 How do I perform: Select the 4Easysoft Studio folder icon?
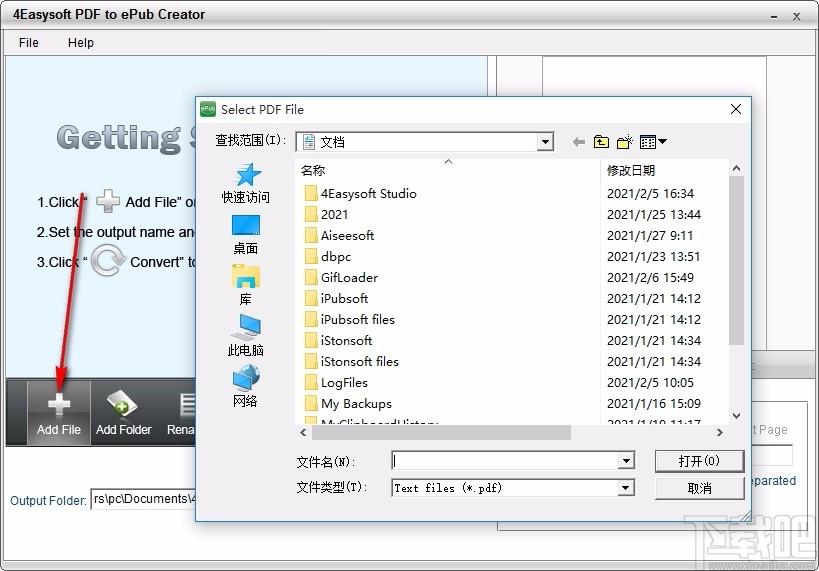pos(311,193)
